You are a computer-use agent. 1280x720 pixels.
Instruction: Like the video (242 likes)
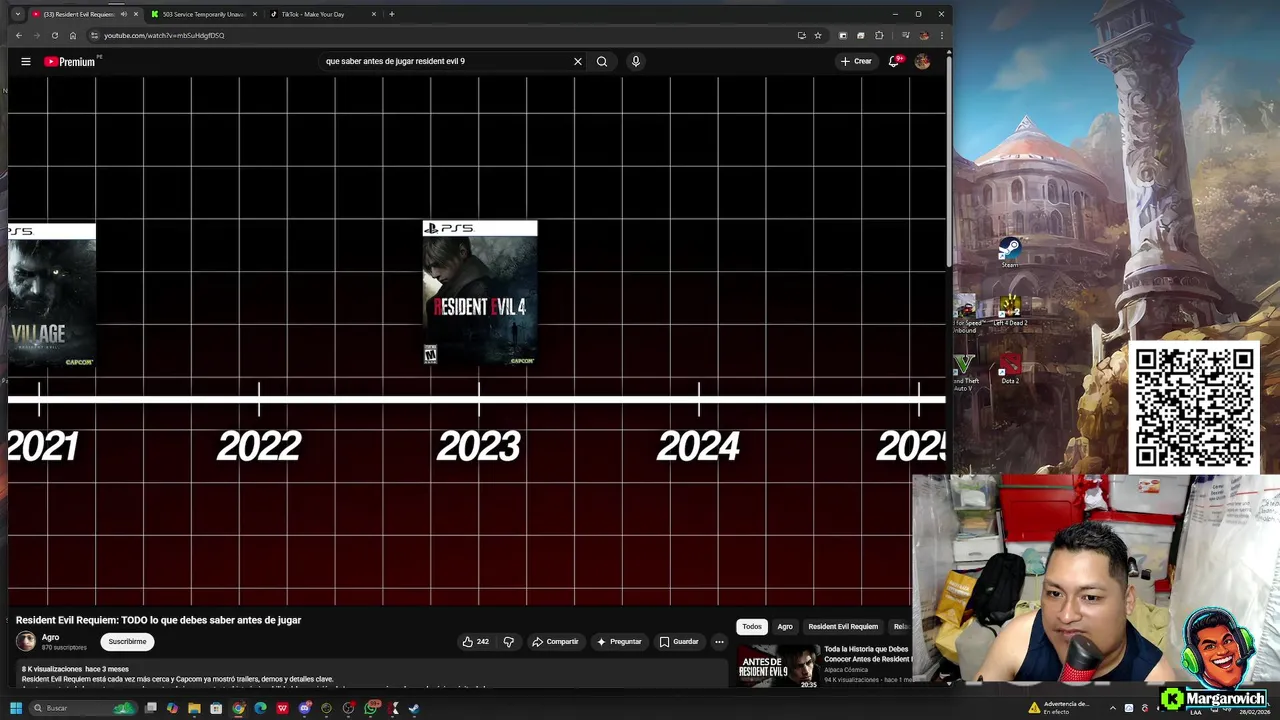475,641
